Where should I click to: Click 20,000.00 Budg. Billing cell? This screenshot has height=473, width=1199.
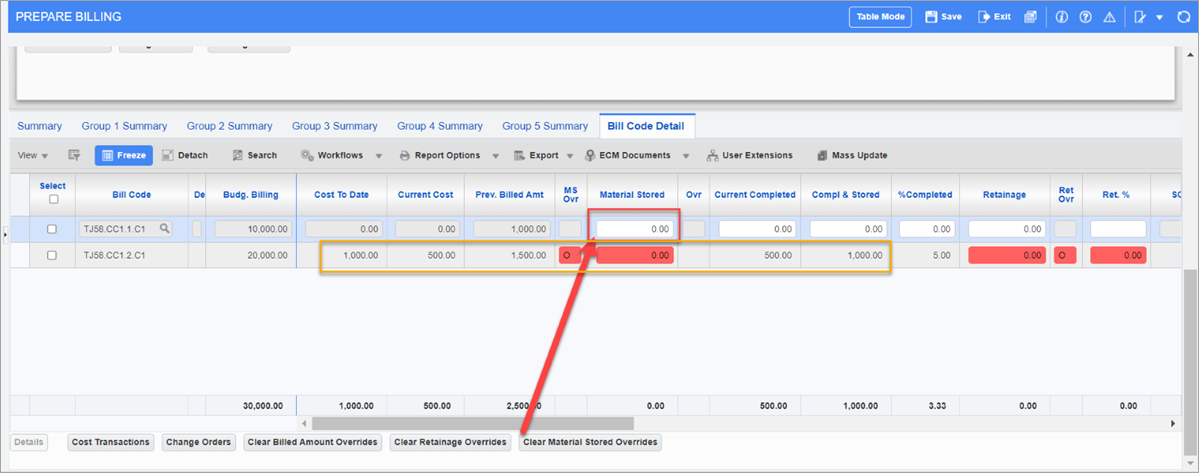click(x=252, y=255)
